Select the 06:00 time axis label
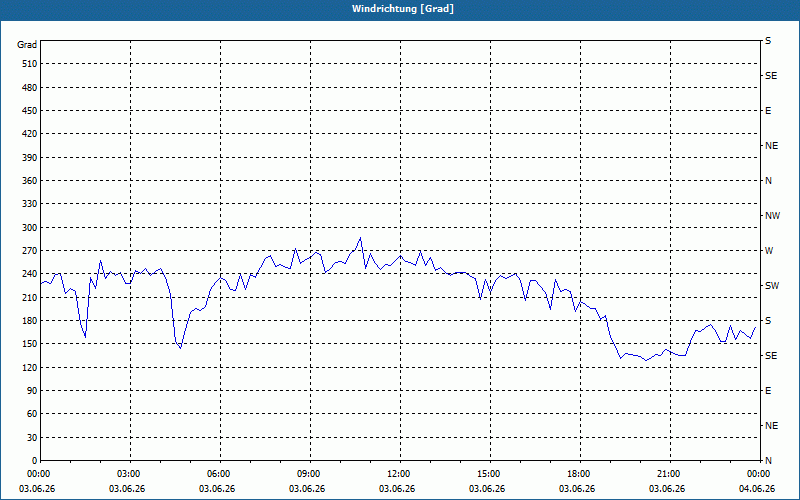This screenshot has height=500, width=800. coord(220,474)
